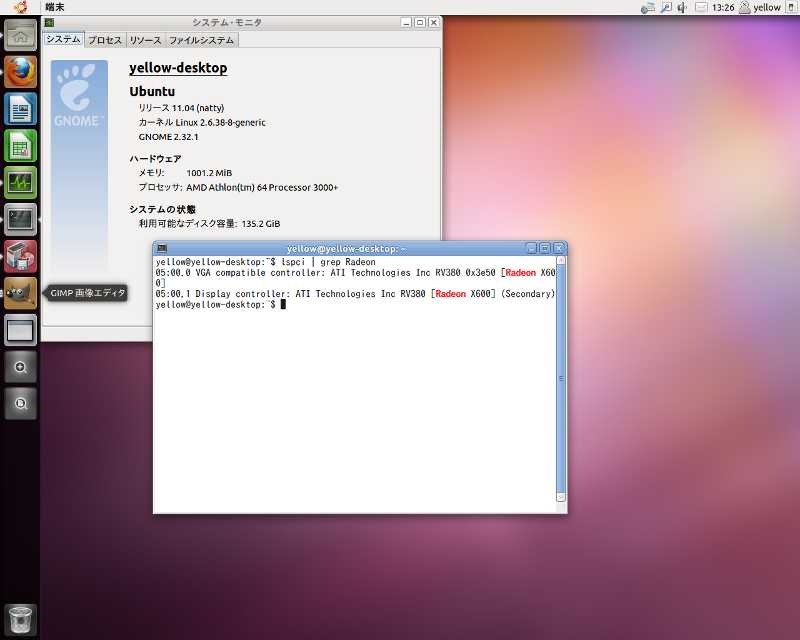Switch to システム tab
This screenshot has width=800, height=640.
63,39
